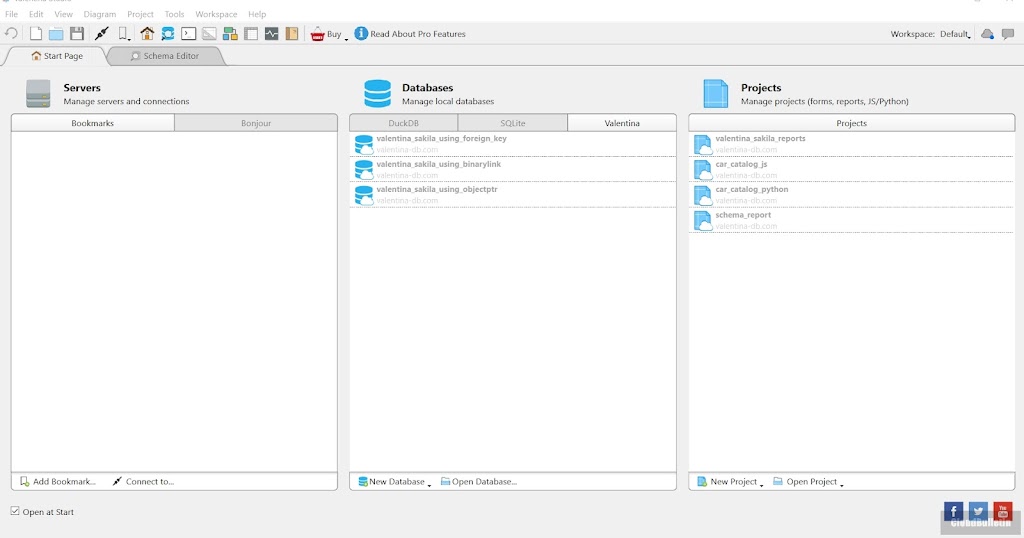Open the Facebook social link icon
Screen dimensions: 1024x538
coord(953,511)
